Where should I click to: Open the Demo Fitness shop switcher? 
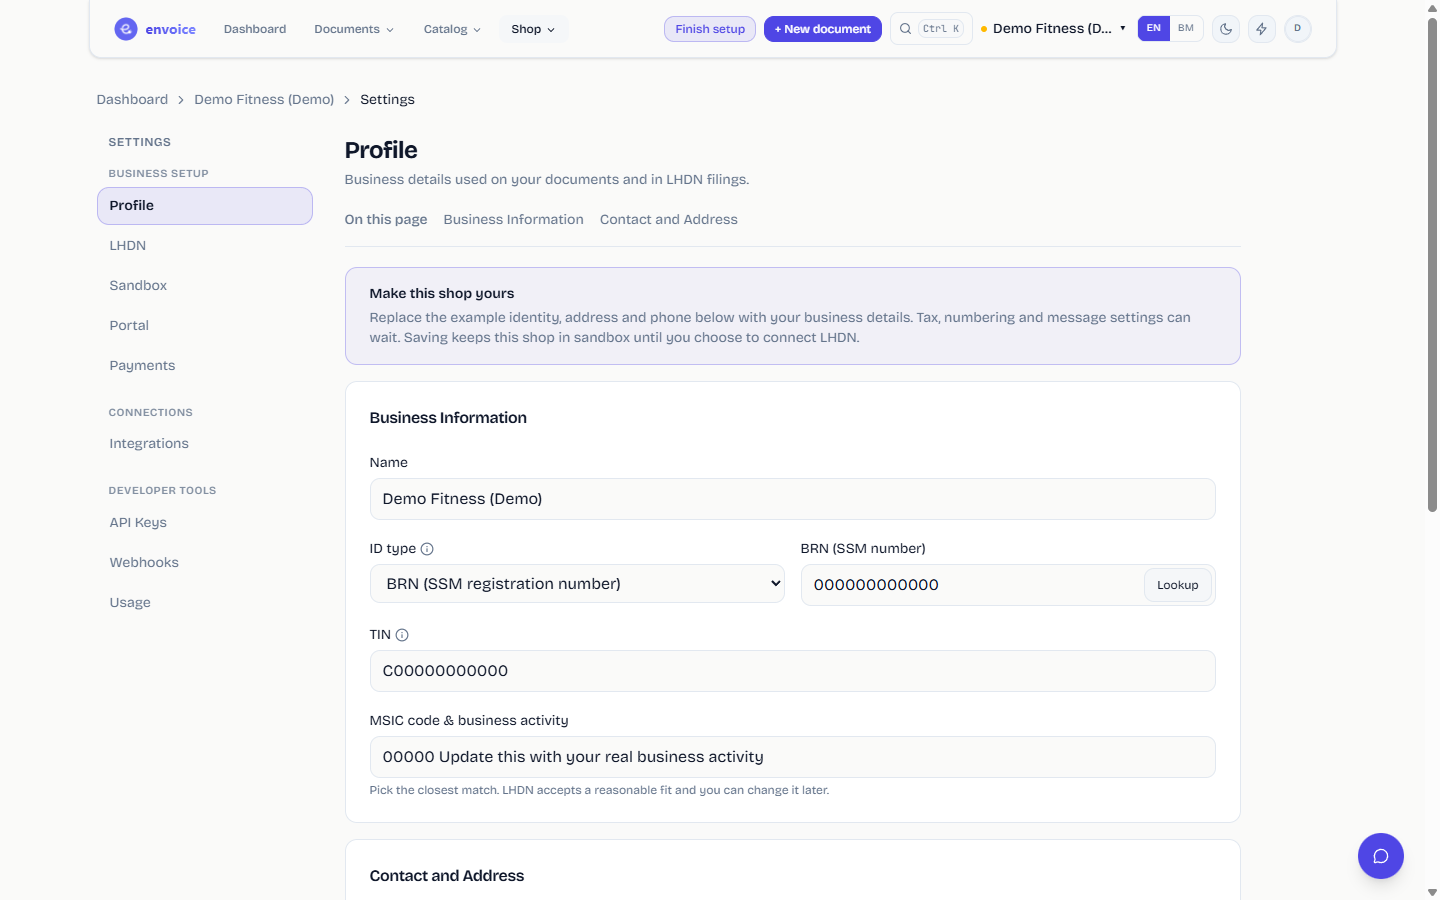[x=1053, y=28]
